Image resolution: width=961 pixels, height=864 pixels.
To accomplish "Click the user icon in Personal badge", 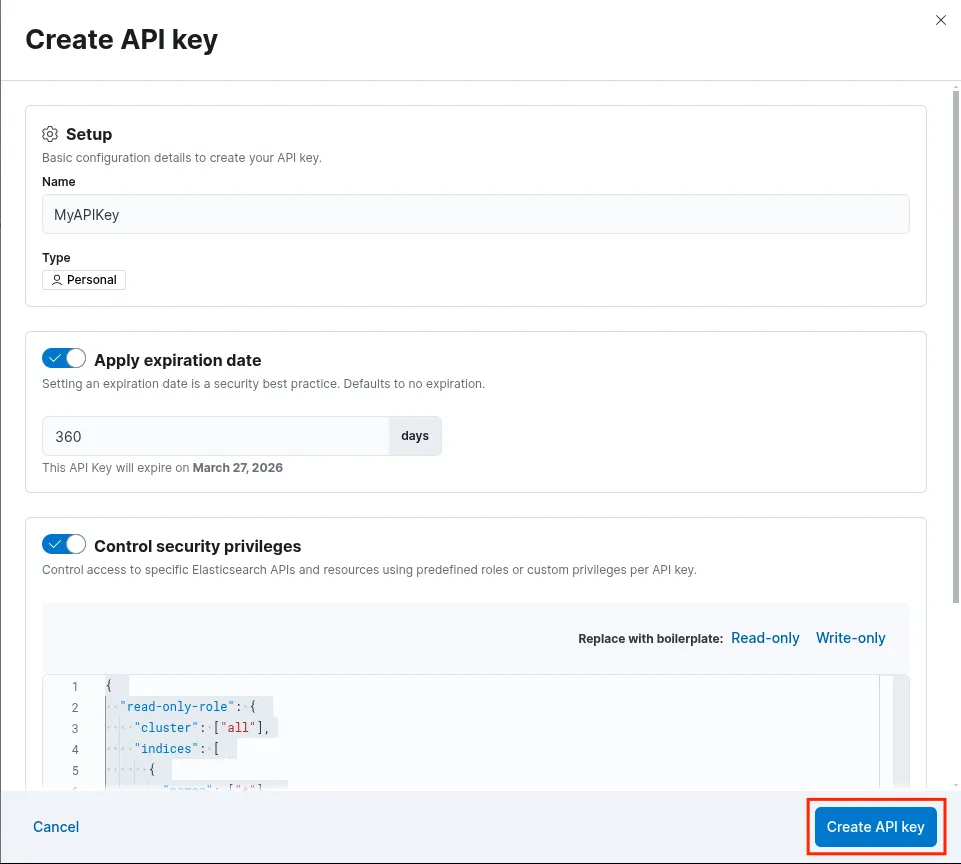I will (x=57, y=280).
